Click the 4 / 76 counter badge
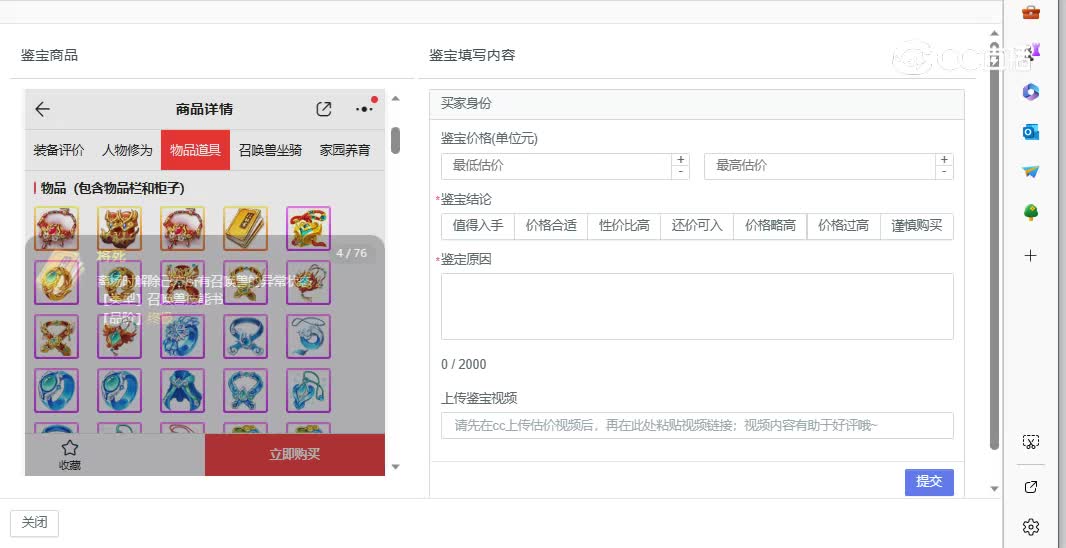 [x=351, y=254]
